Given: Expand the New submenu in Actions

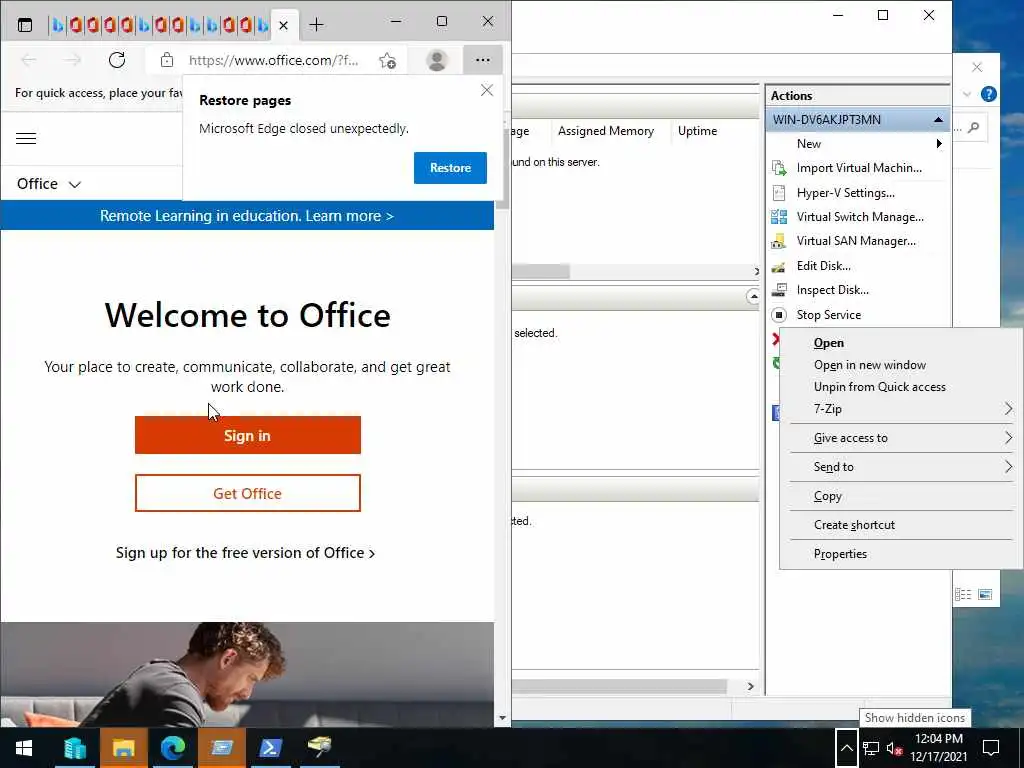Looking at the screenshot, I should click(939, 144).
